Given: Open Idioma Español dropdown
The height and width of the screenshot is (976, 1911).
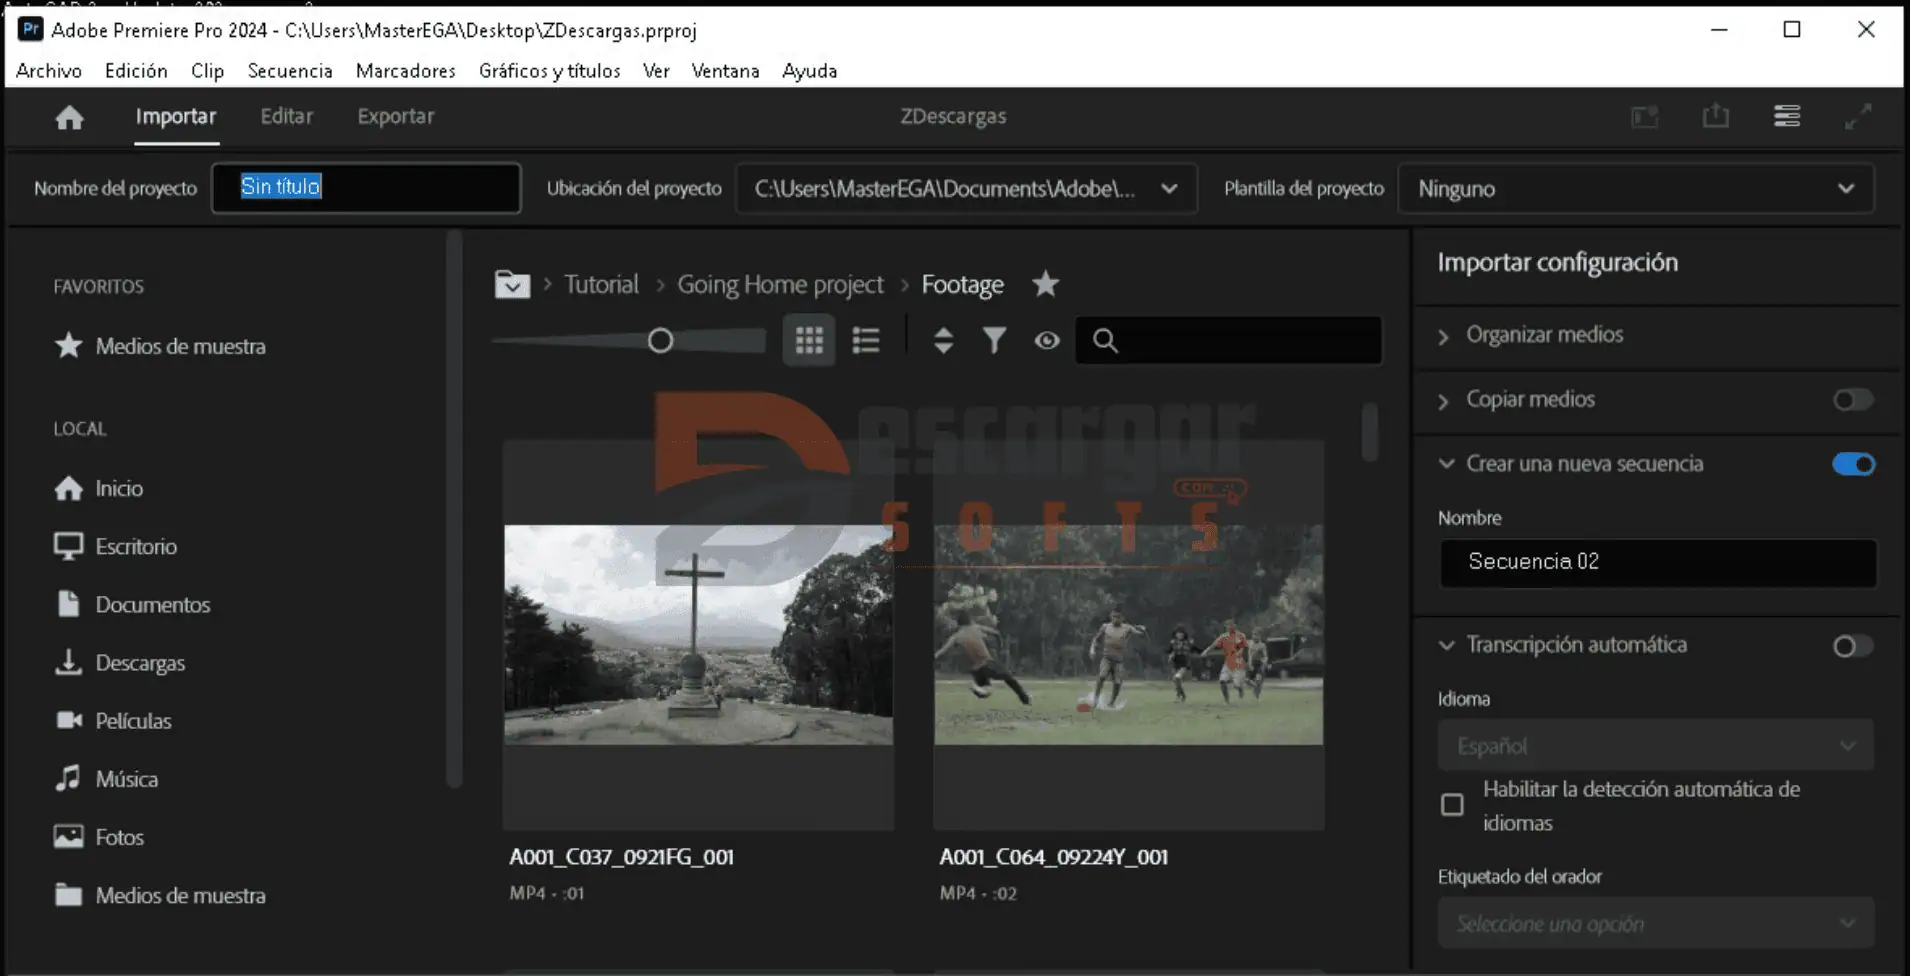Looking at the screenshot, I should [x=1656, y=746].
